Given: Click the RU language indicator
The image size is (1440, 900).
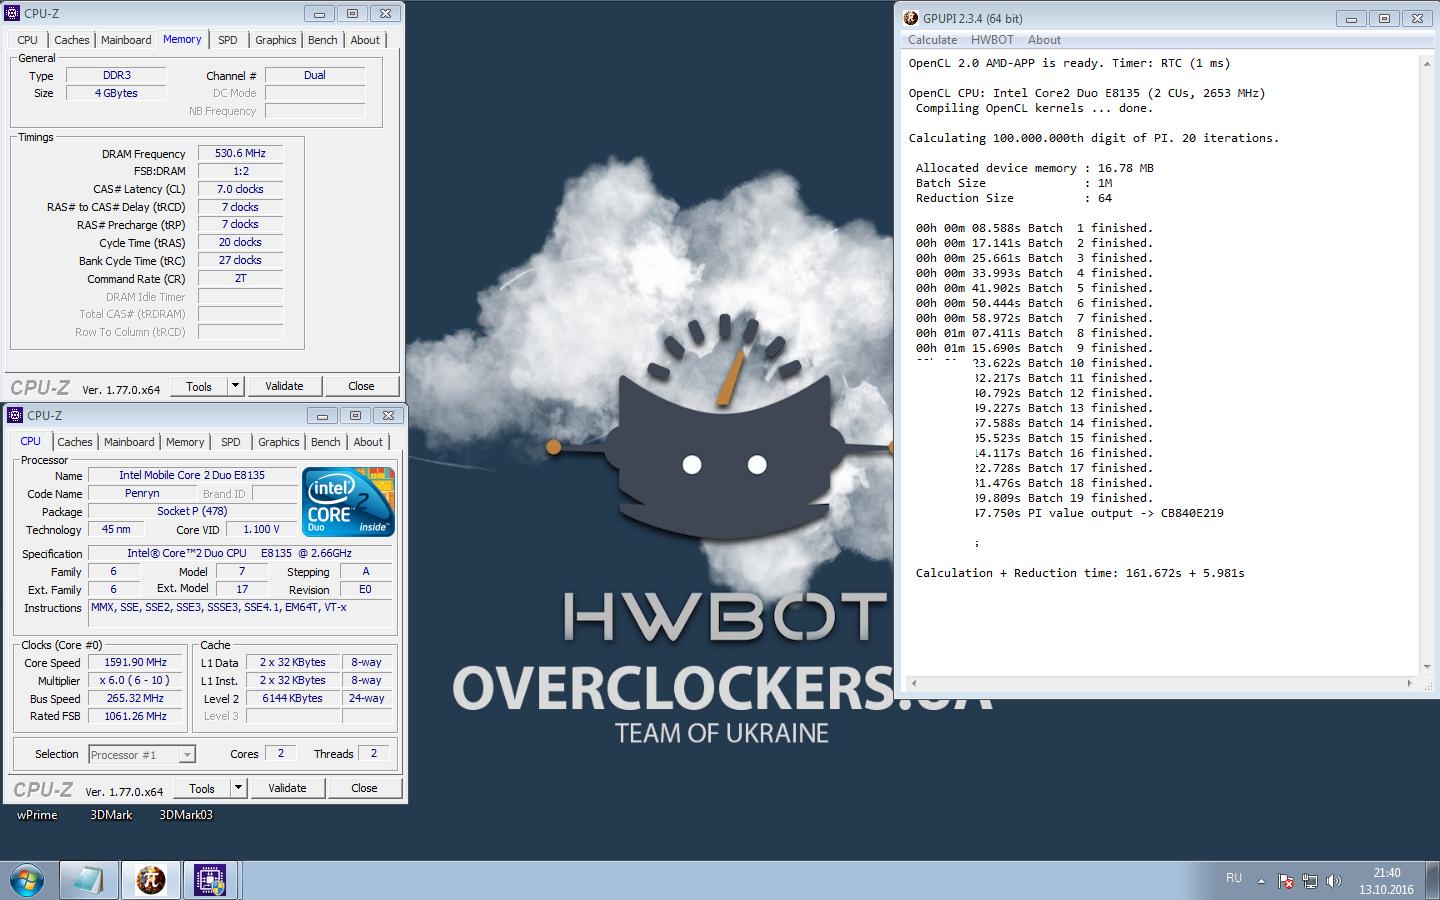Looking at the screenshot, I should click(x=1234, y=878).
